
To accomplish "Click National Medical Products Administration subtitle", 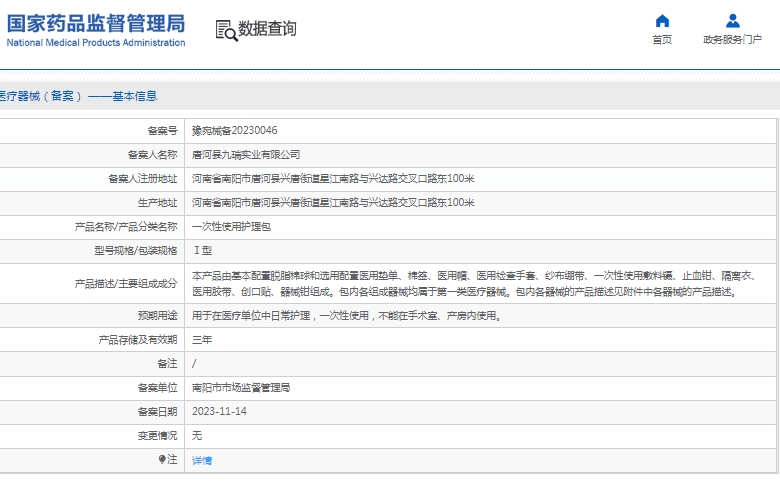I will pos(96,43).
